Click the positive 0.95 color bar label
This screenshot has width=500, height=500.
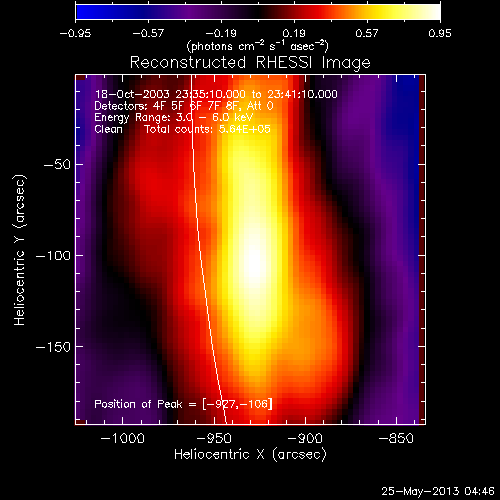[440, 33]
